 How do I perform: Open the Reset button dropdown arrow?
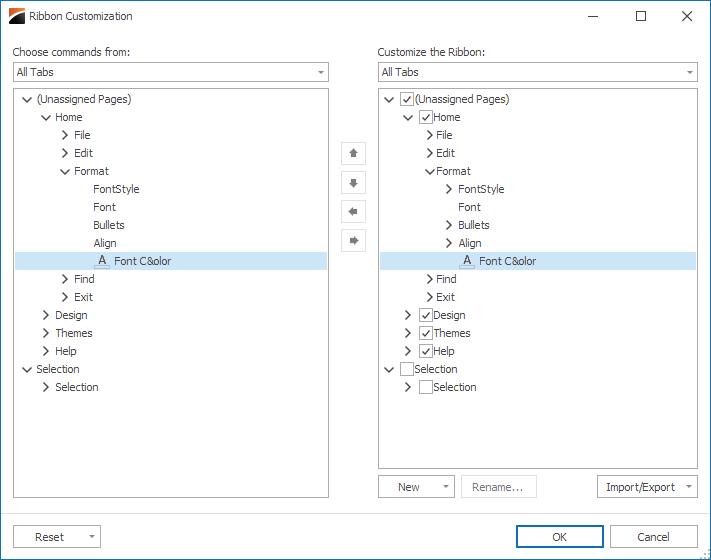point(92,537)
